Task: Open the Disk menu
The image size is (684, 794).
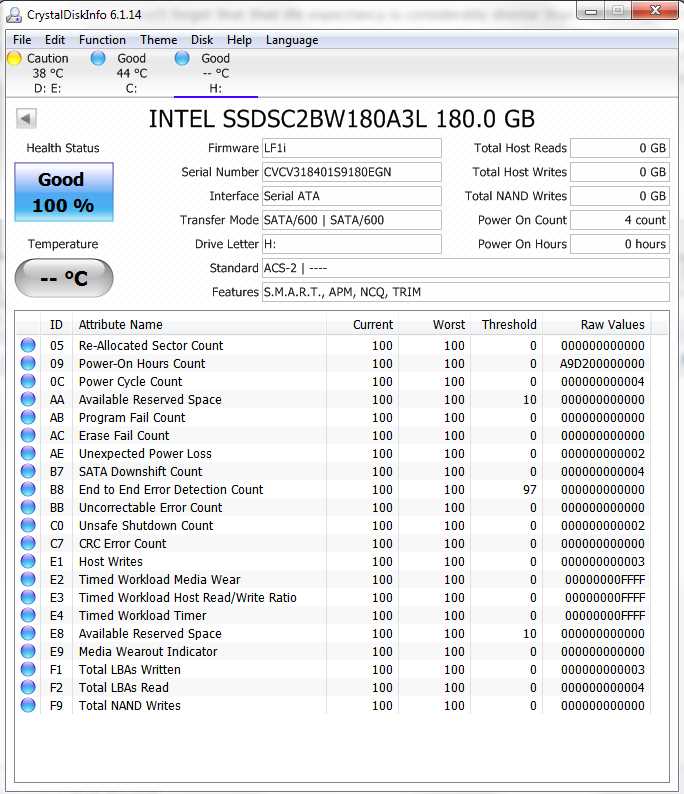Action: click(202, 40)
